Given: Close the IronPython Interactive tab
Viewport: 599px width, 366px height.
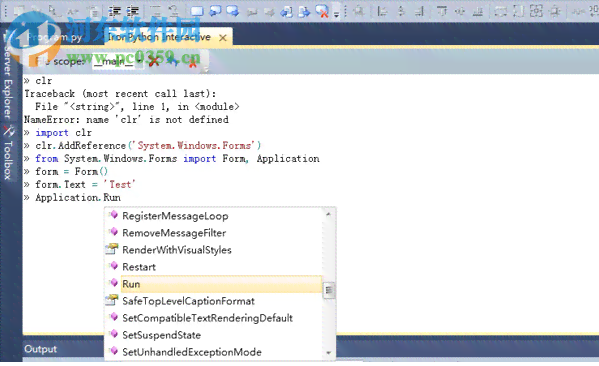Looking at the screenshot, I should point(223,38).
